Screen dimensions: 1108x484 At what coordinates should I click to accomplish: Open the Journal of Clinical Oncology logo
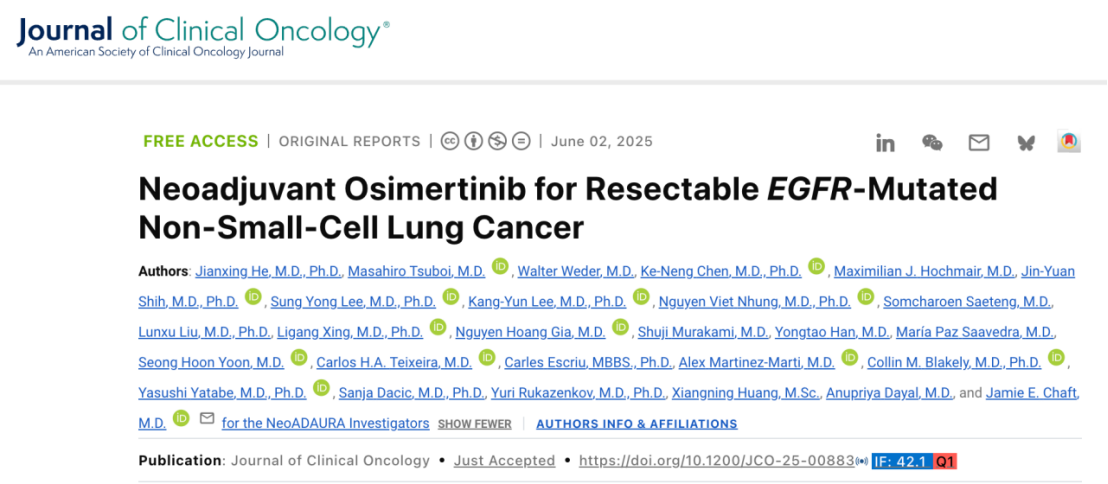pyautogui.click(x=202, y=37)
